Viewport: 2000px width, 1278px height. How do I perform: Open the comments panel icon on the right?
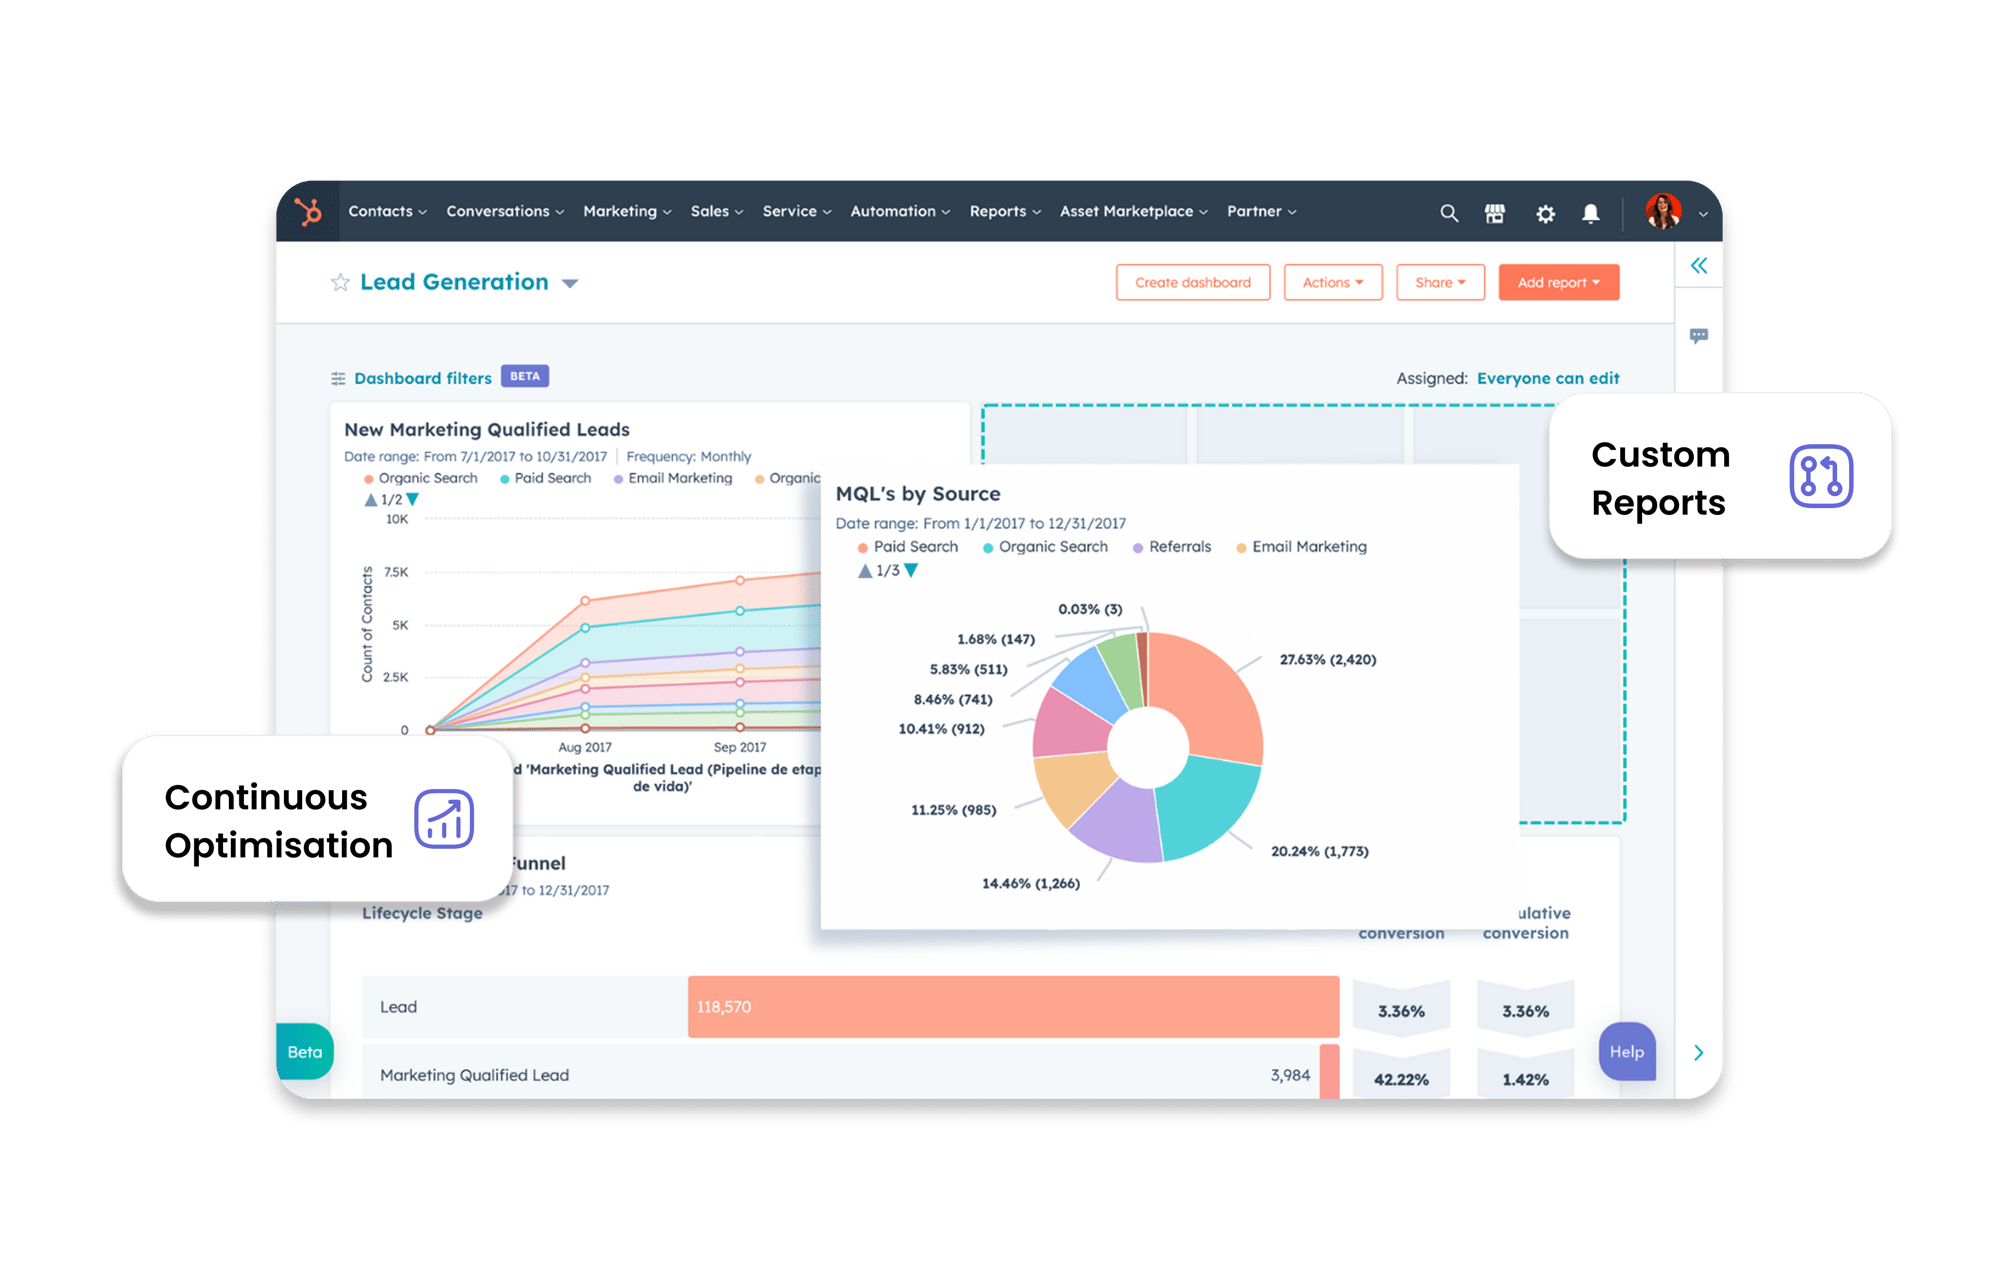click(1698, 334)
